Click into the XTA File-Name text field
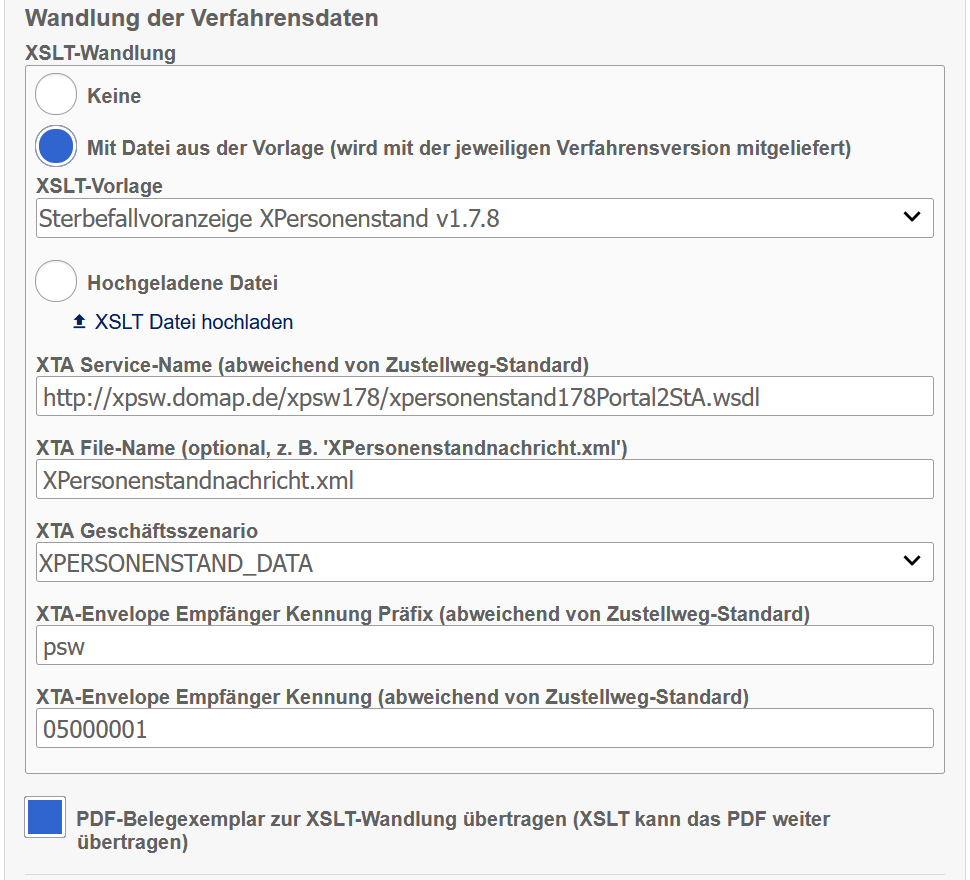Image resolution: width=970 pixels, height=880 pixels. click(484, 479)
